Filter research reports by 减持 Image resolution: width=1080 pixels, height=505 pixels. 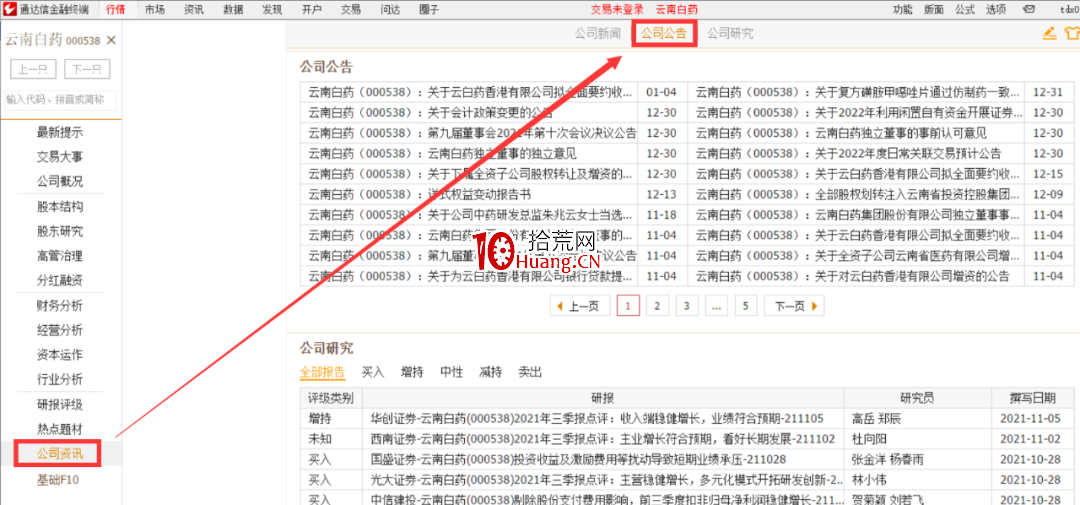point(490,373)
